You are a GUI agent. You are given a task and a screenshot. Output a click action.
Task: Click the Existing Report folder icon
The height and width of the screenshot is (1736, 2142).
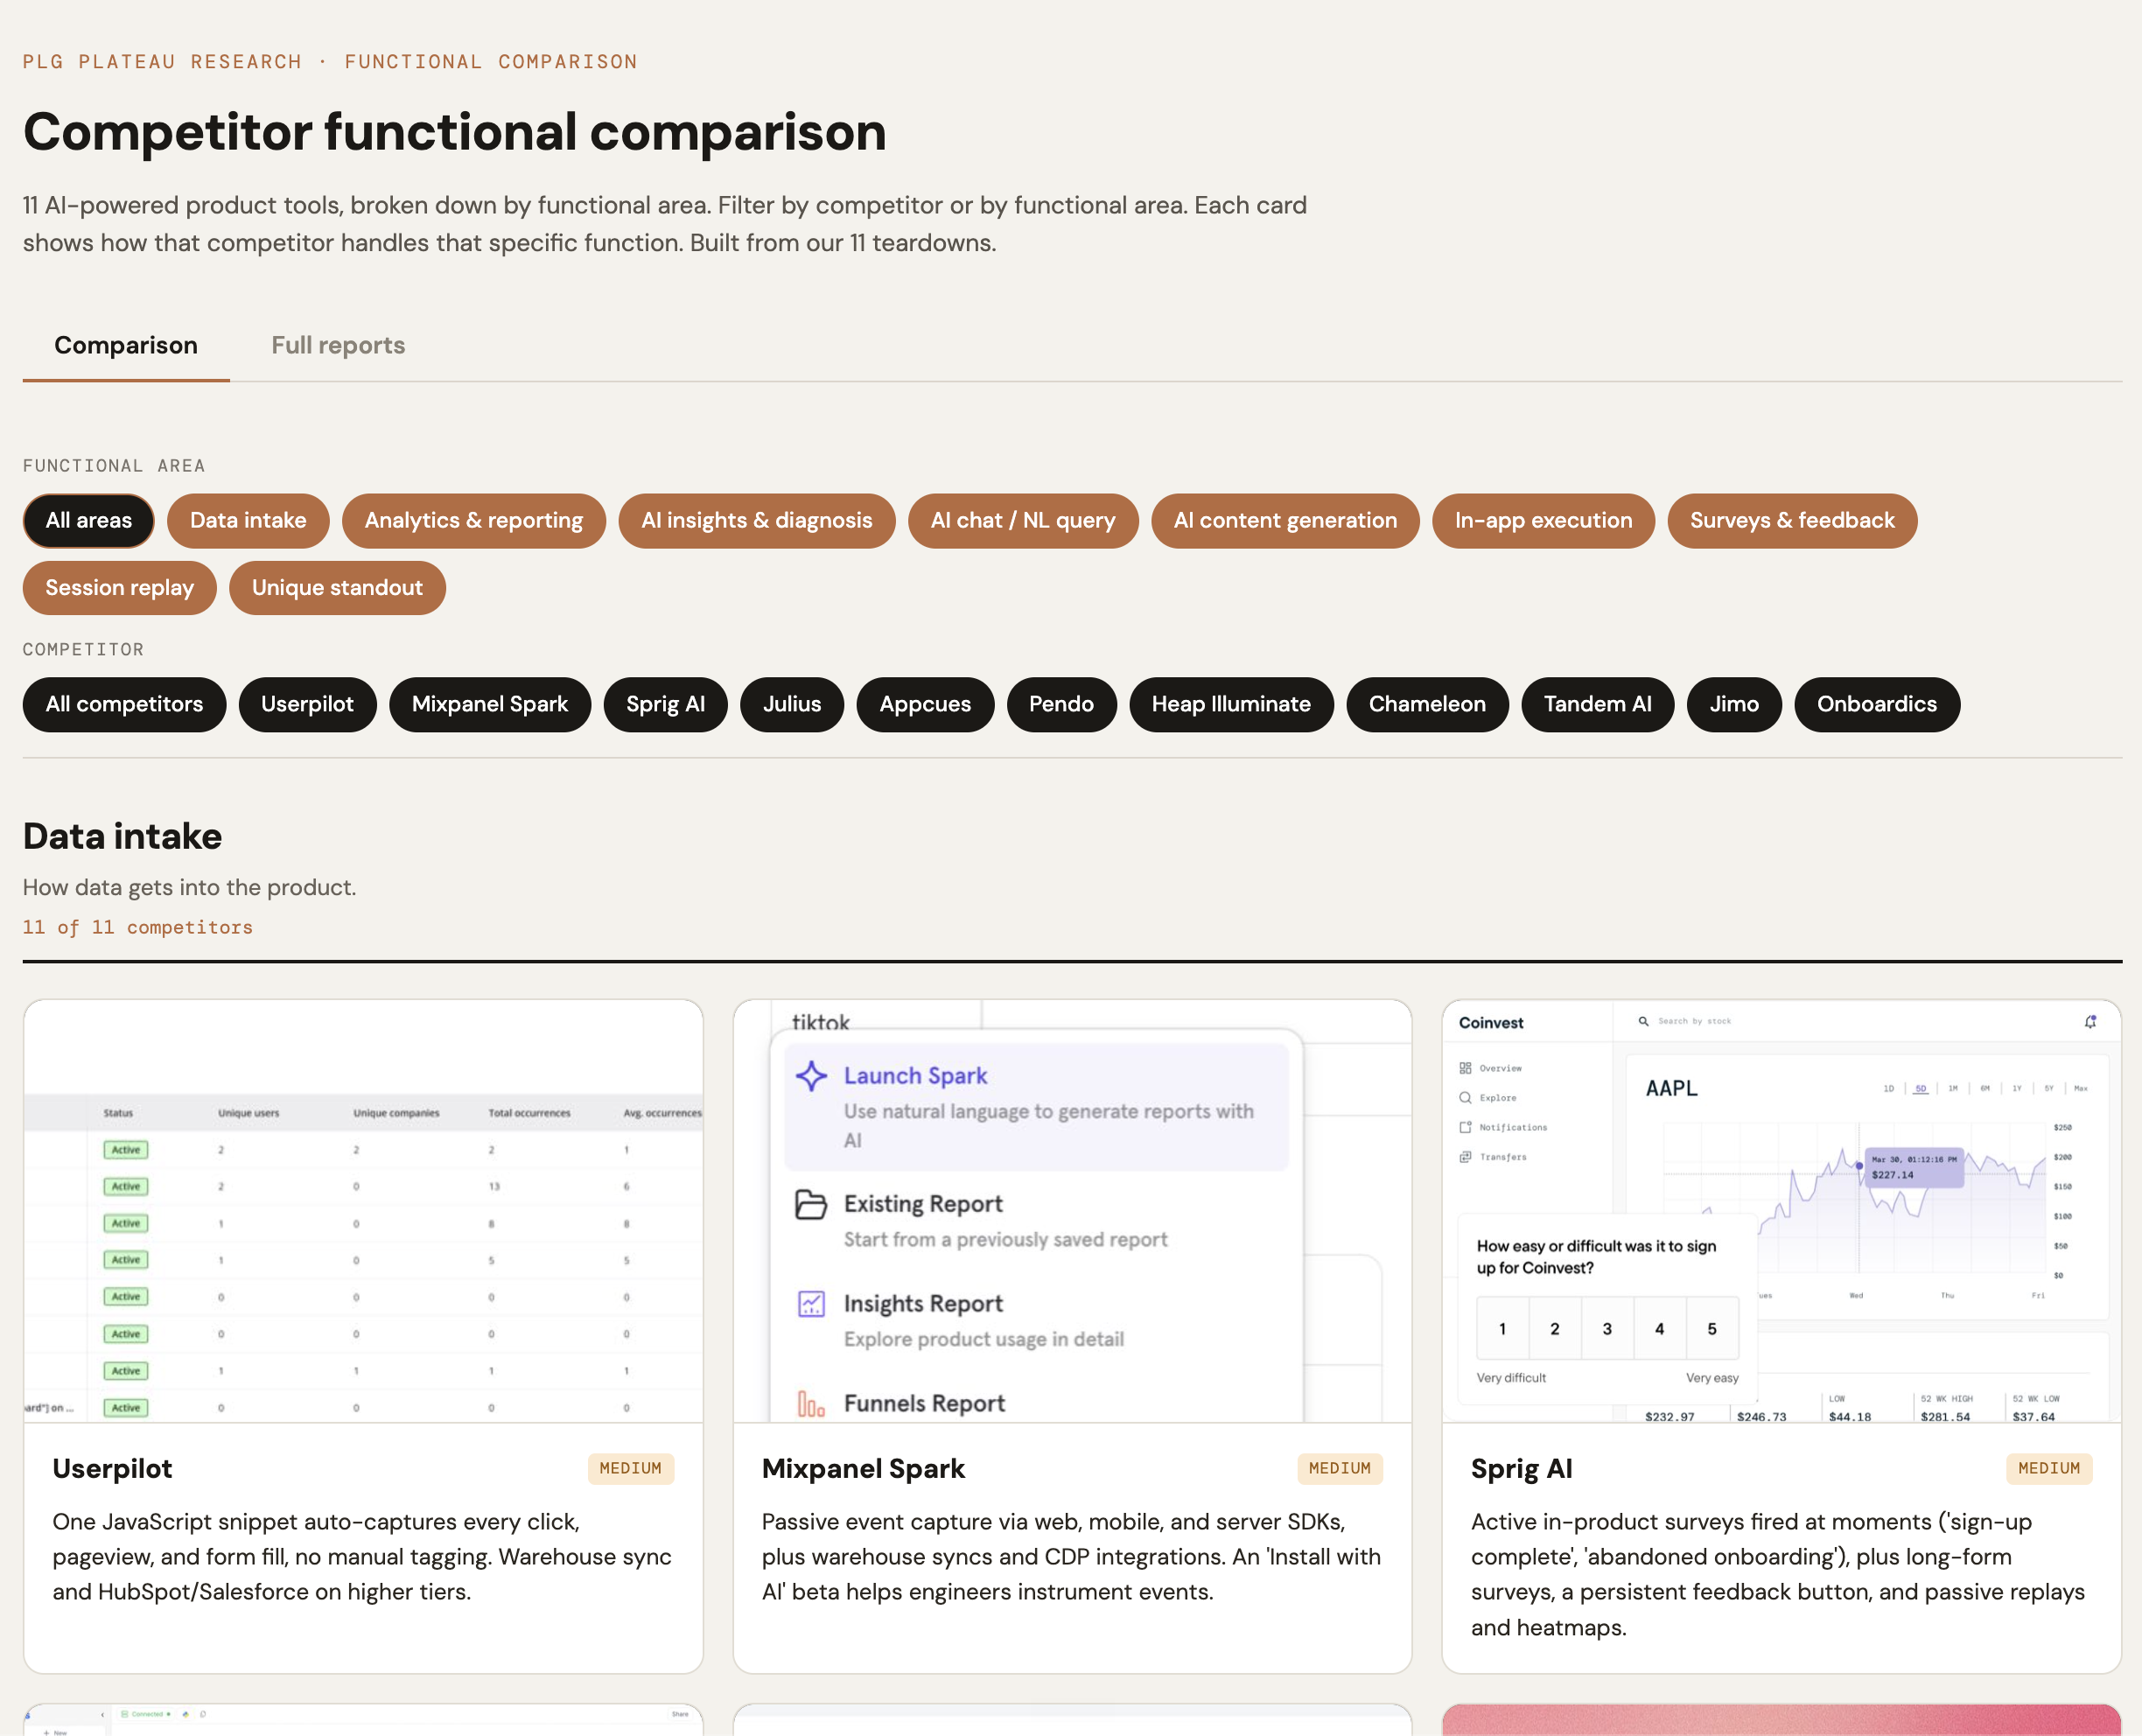tap(811, 1205)
